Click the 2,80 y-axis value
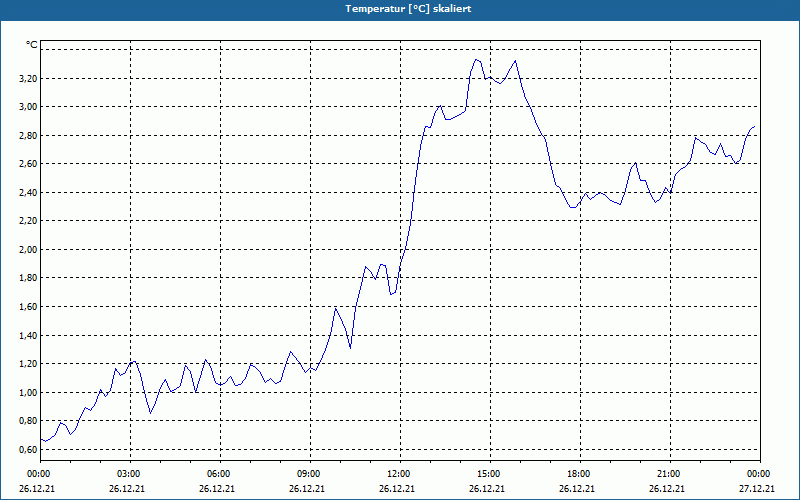The width and height of the screenshot is (800, 500). click(29, 136)
